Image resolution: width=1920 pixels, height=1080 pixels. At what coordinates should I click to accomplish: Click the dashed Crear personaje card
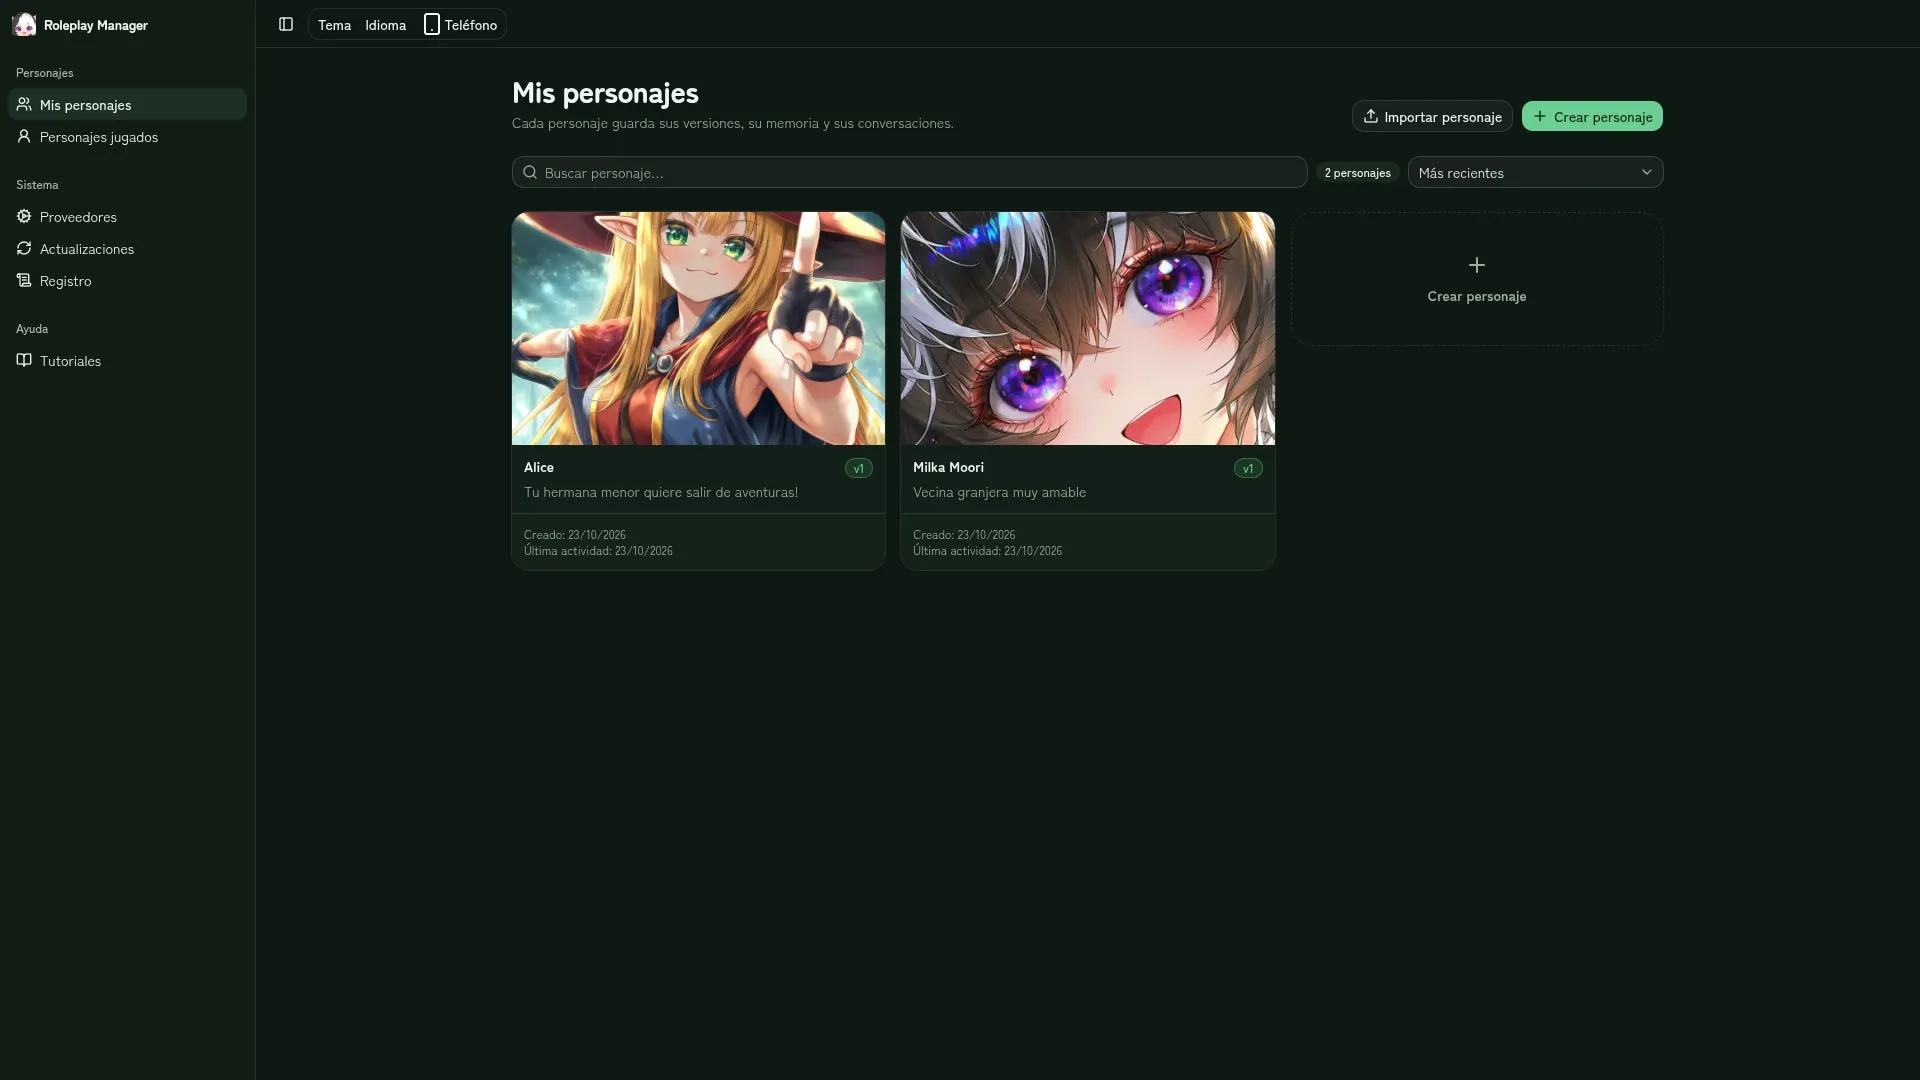click(x=1477, y=279)
